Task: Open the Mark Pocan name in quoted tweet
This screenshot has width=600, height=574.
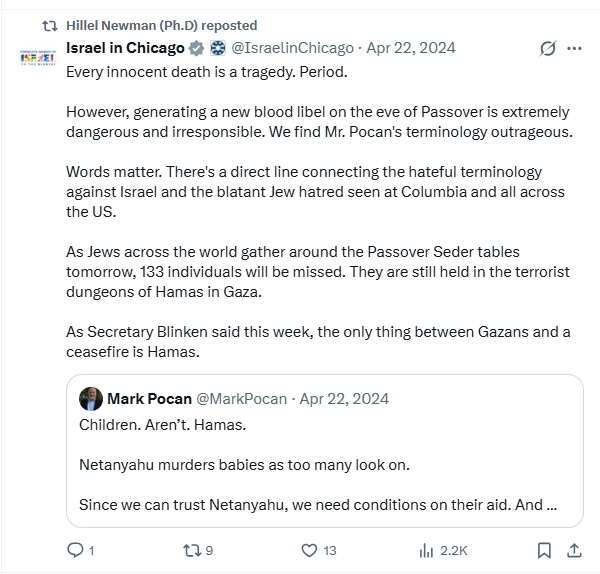Action: [x=149, y=399]
